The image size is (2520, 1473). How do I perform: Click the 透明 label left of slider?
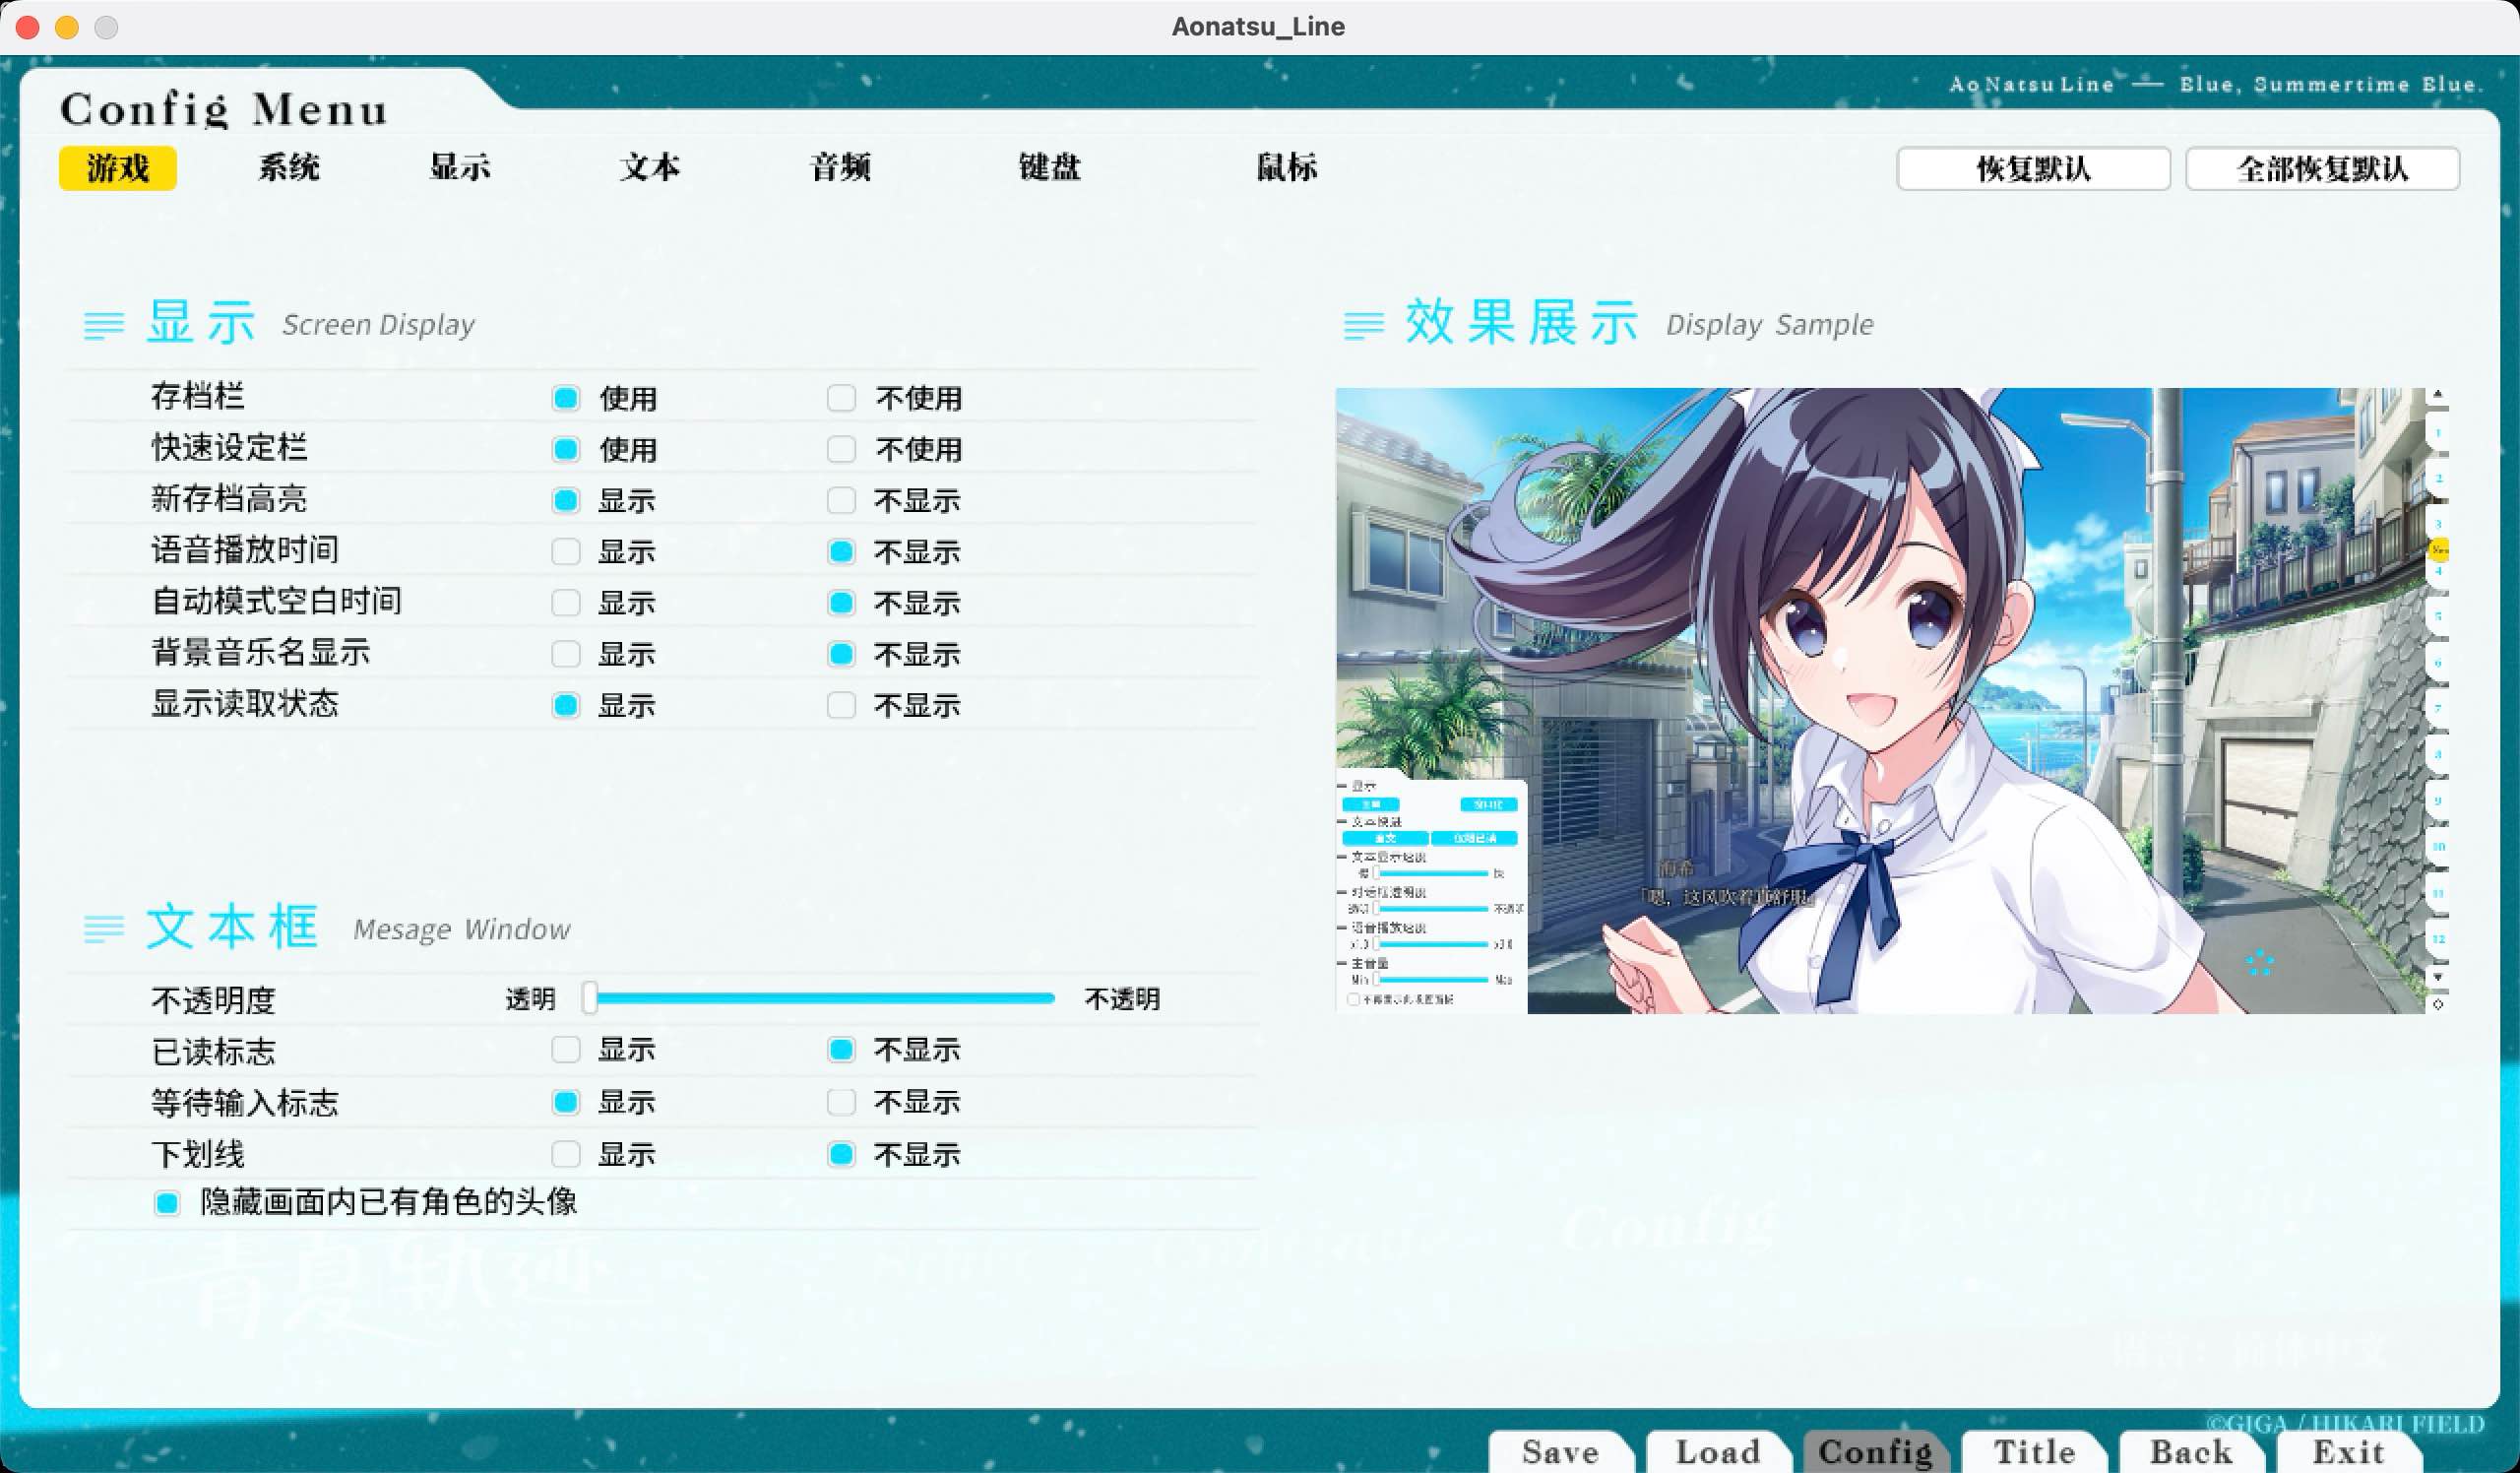530,999
